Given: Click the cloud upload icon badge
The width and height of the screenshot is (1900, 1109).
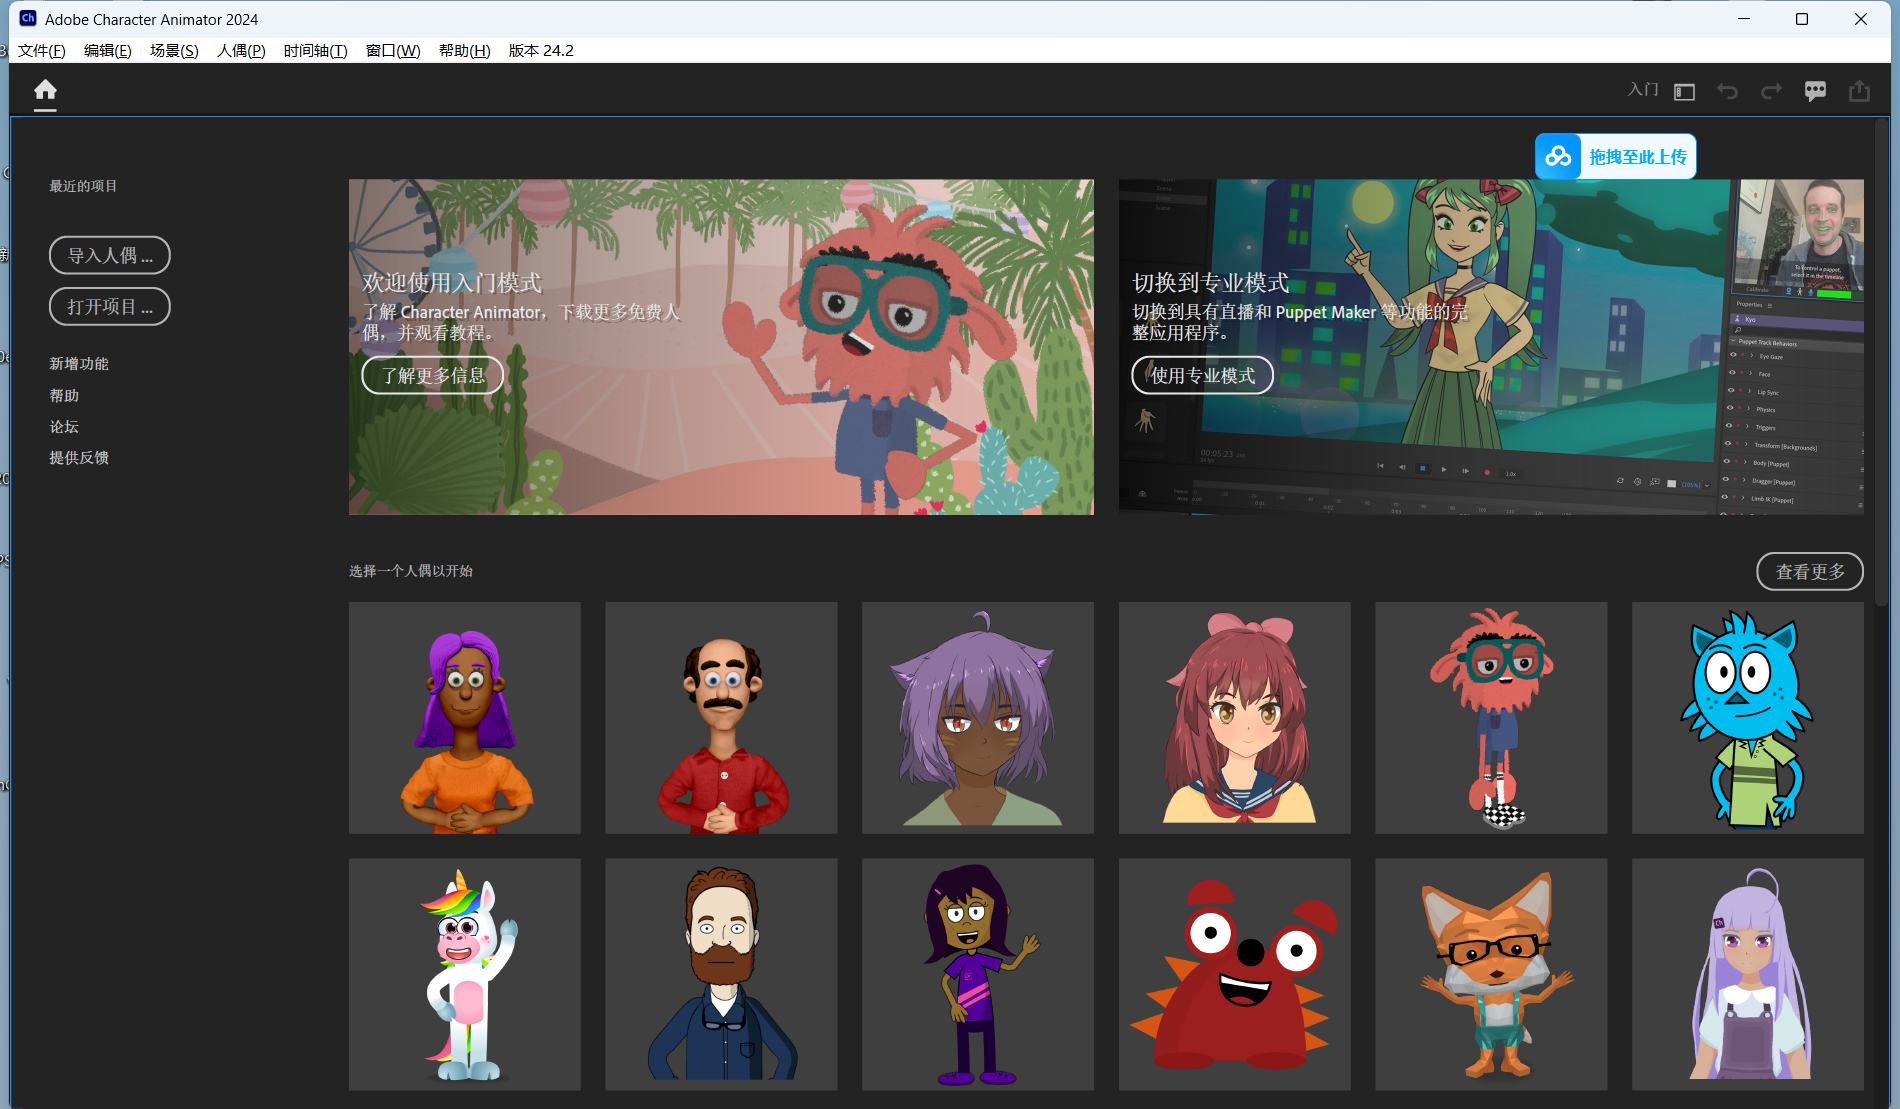Looking at the screenshot, I should point(1558,157).
